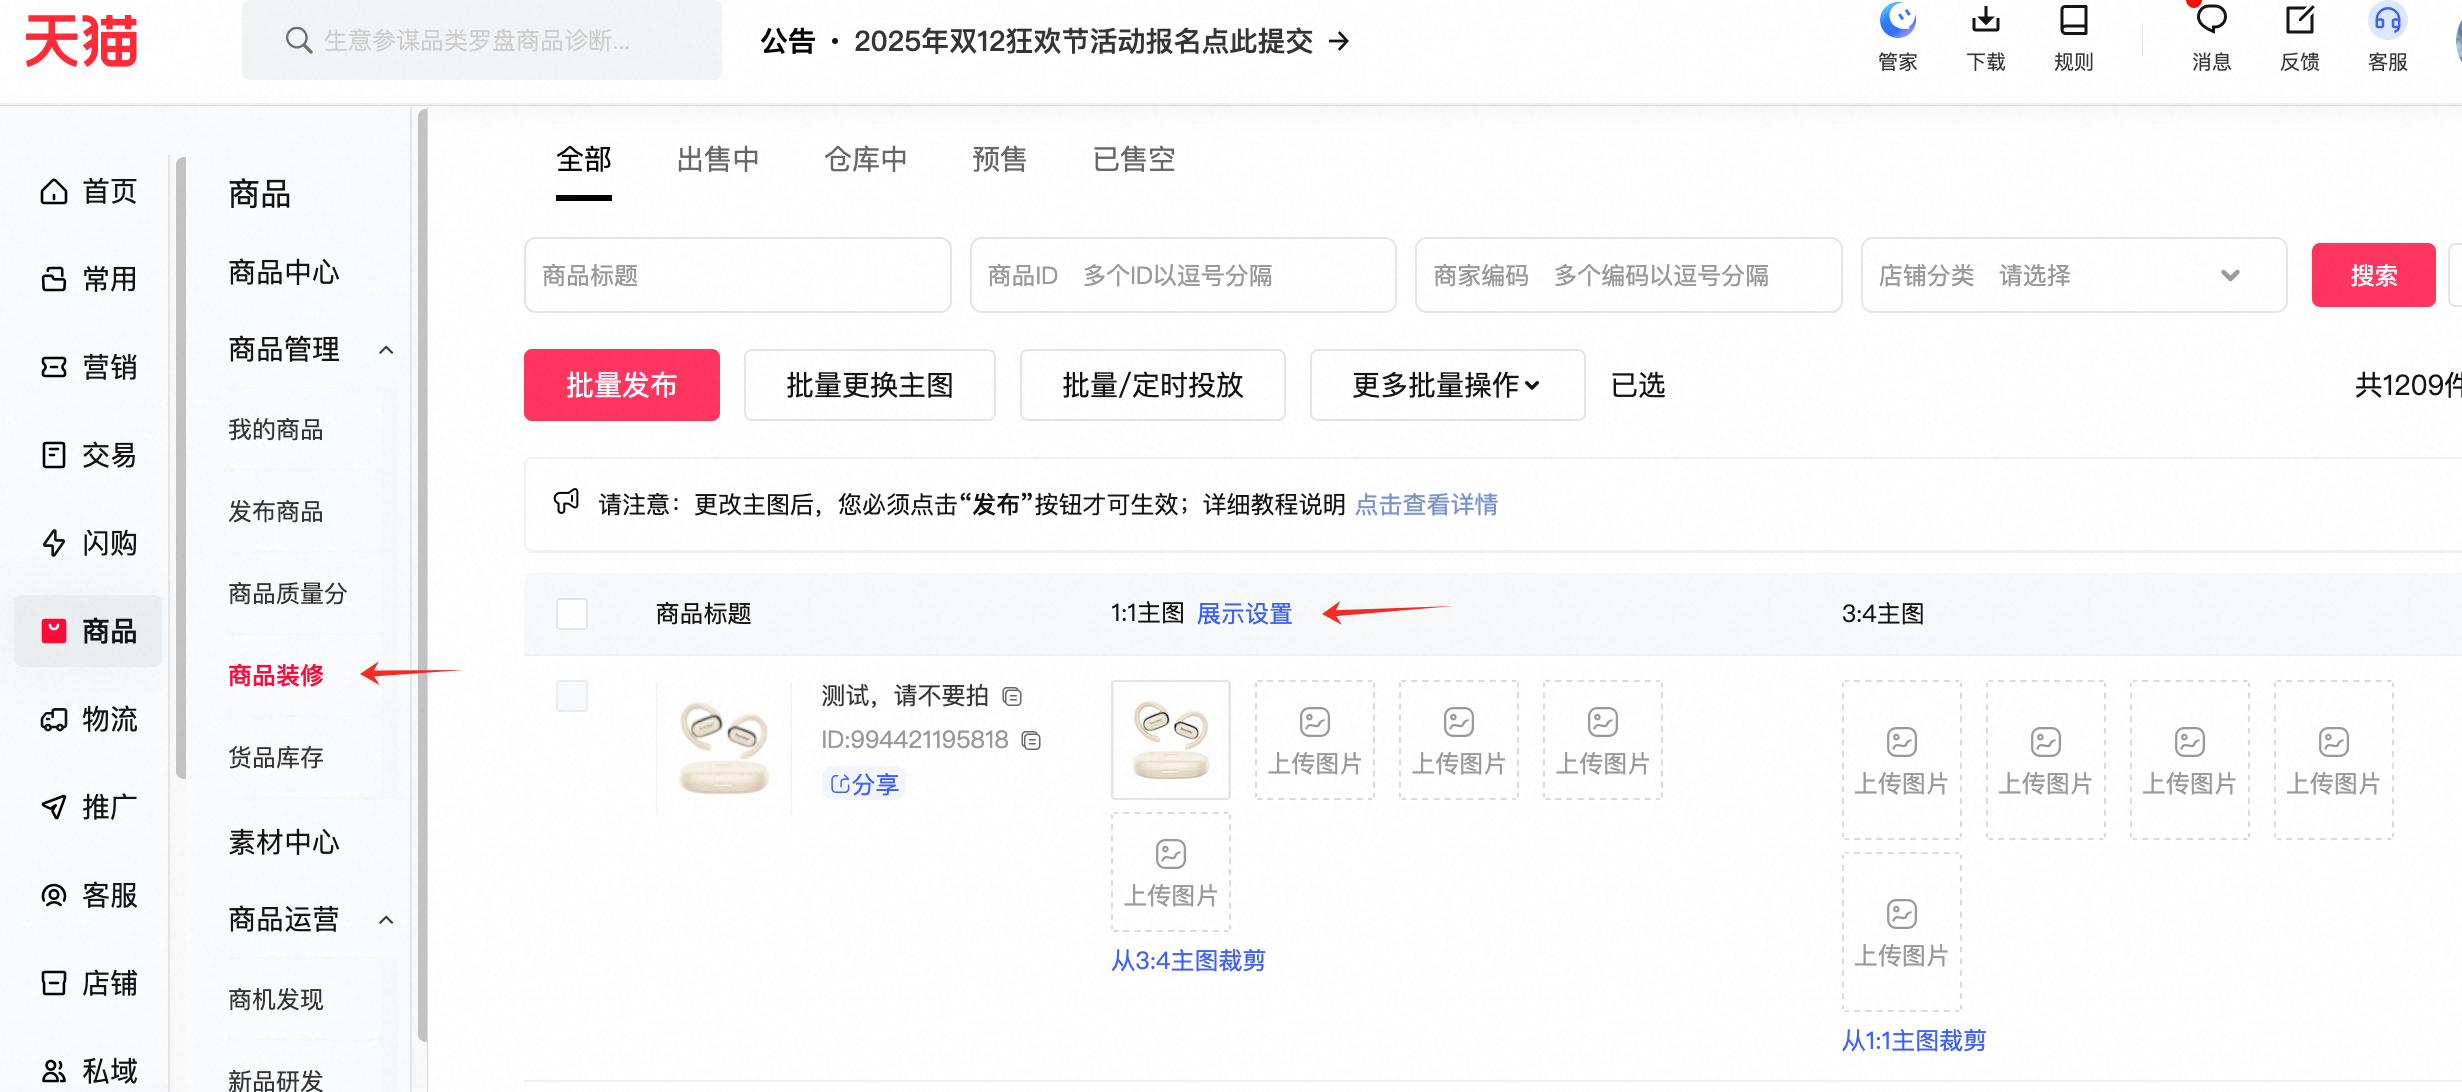Open 发布商品 menu item
This screenshot has width=2462, height=1092.
[x=276, y=512]
